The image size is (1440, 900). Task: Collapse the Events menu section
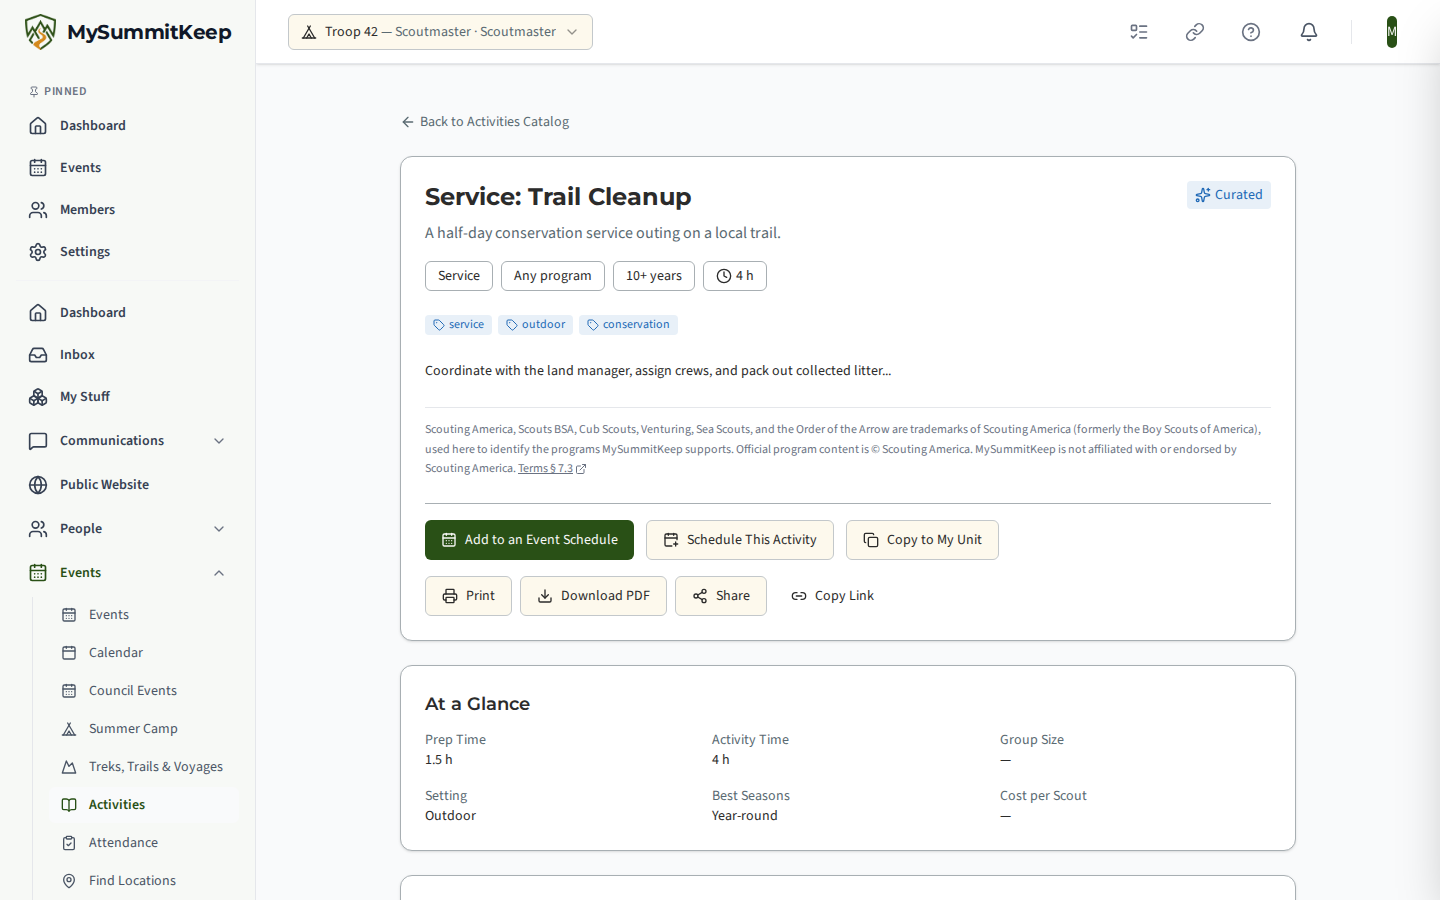128,573
